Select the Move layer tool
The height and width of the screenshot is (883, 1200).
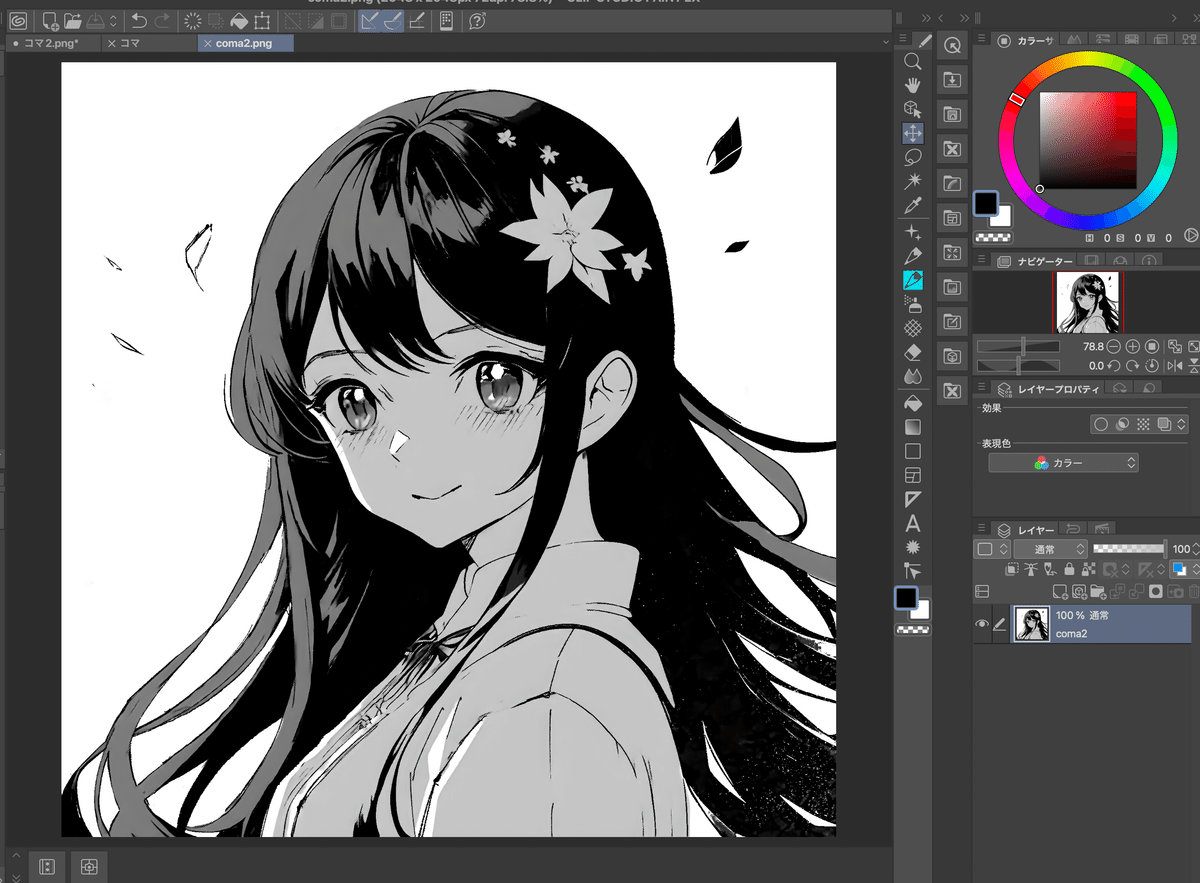coord(912,133)
